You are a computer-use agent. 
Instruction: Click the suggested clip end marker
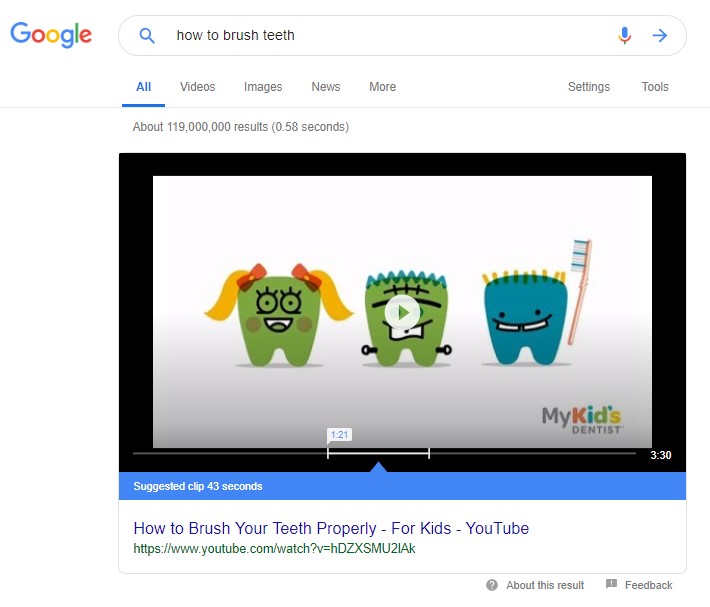coord(429,453)
